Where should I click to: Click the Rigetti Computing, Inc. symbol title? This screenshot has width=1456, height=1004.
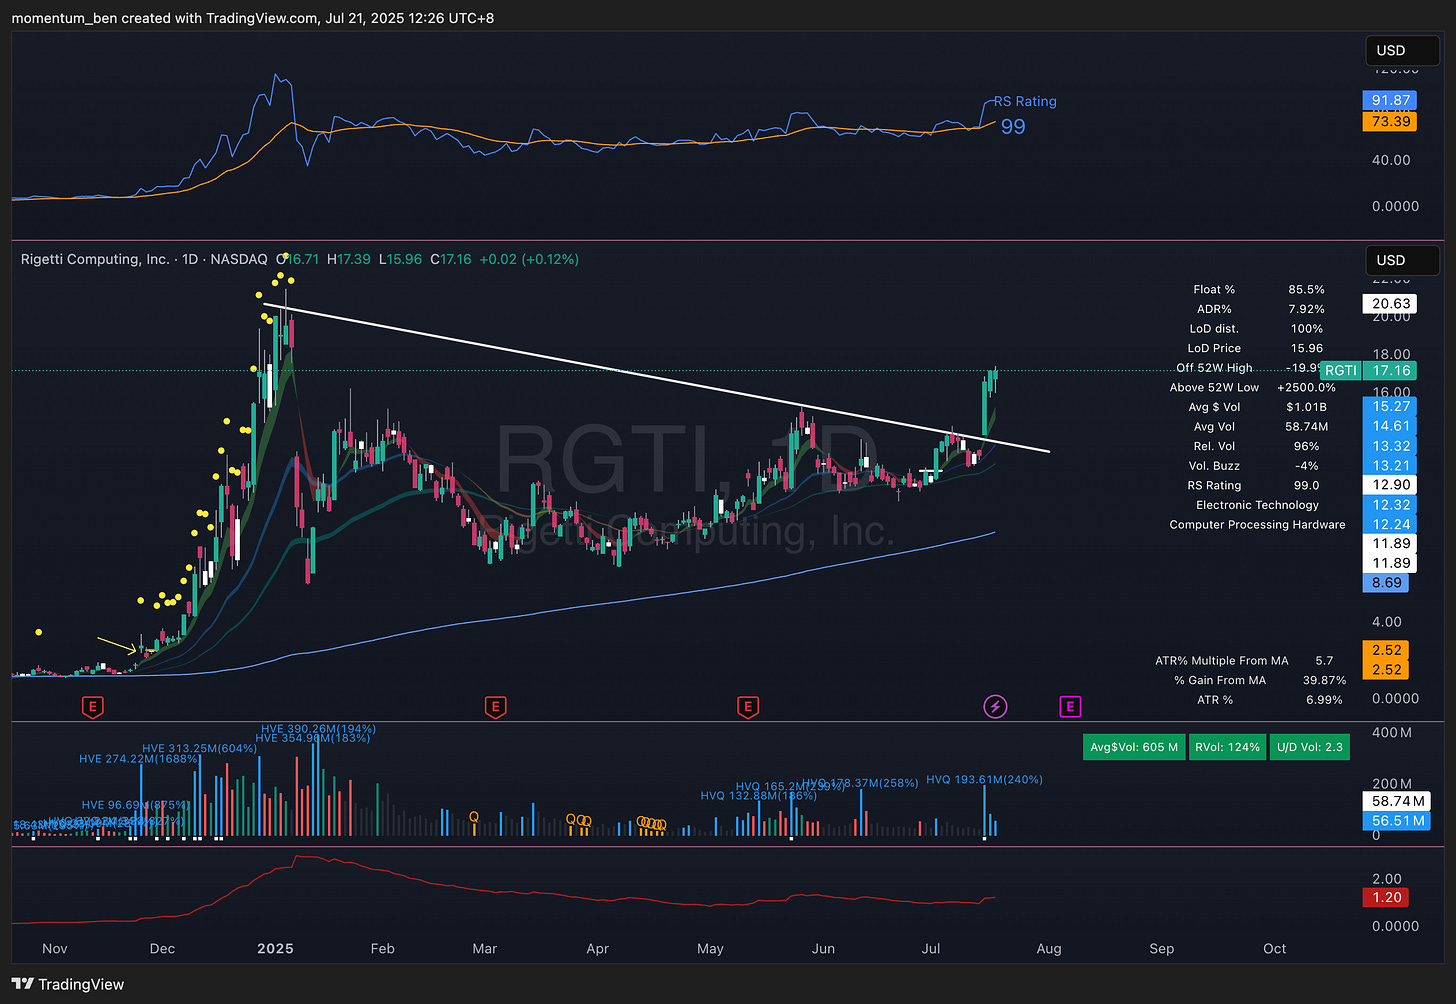coord(95,259)
